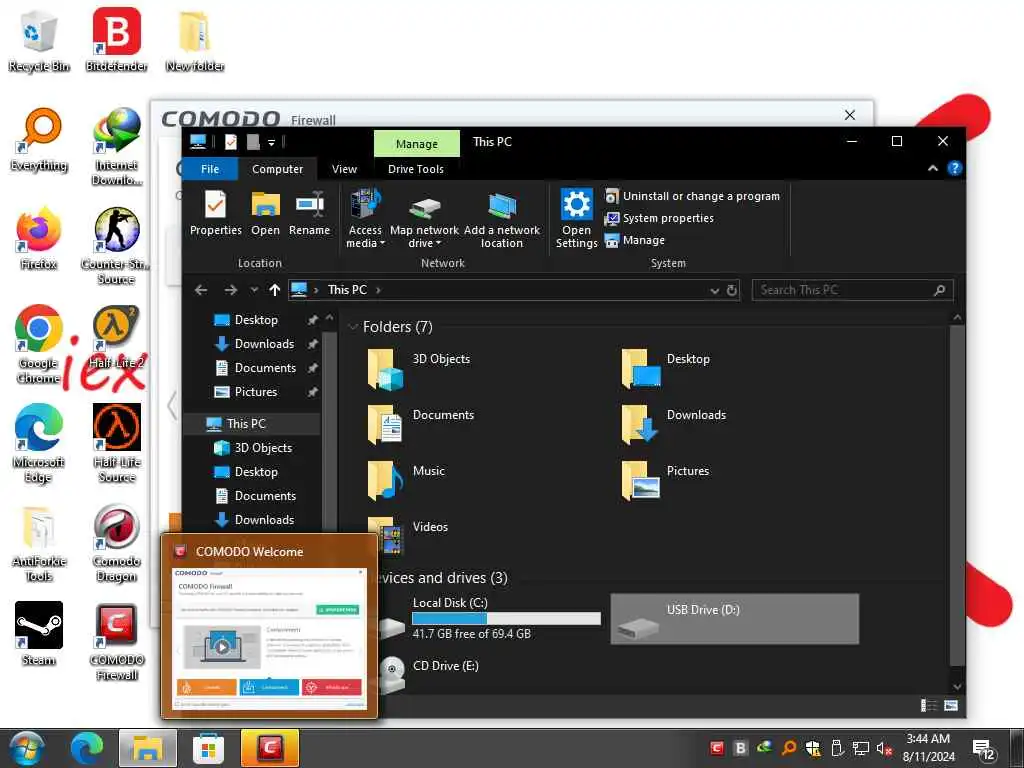Switch to details view layout
The image size is (1024, 768).
pos(928,705)
